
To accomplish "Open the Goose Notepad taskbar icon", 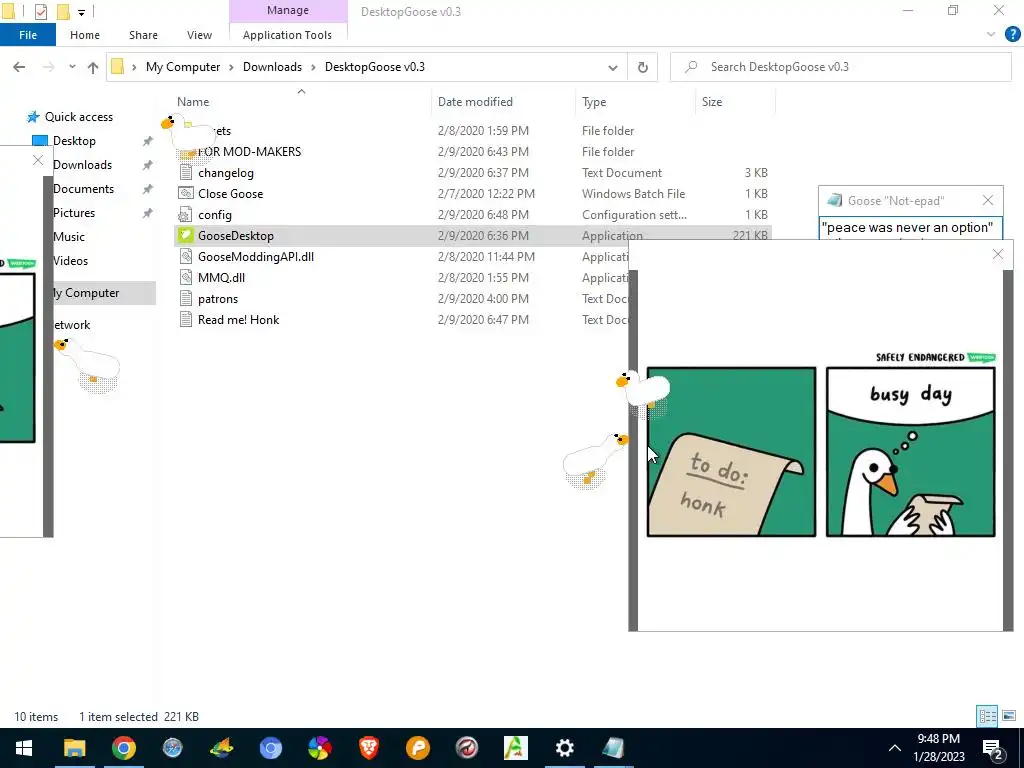I will pyautogui.click(x=613, y=748).
